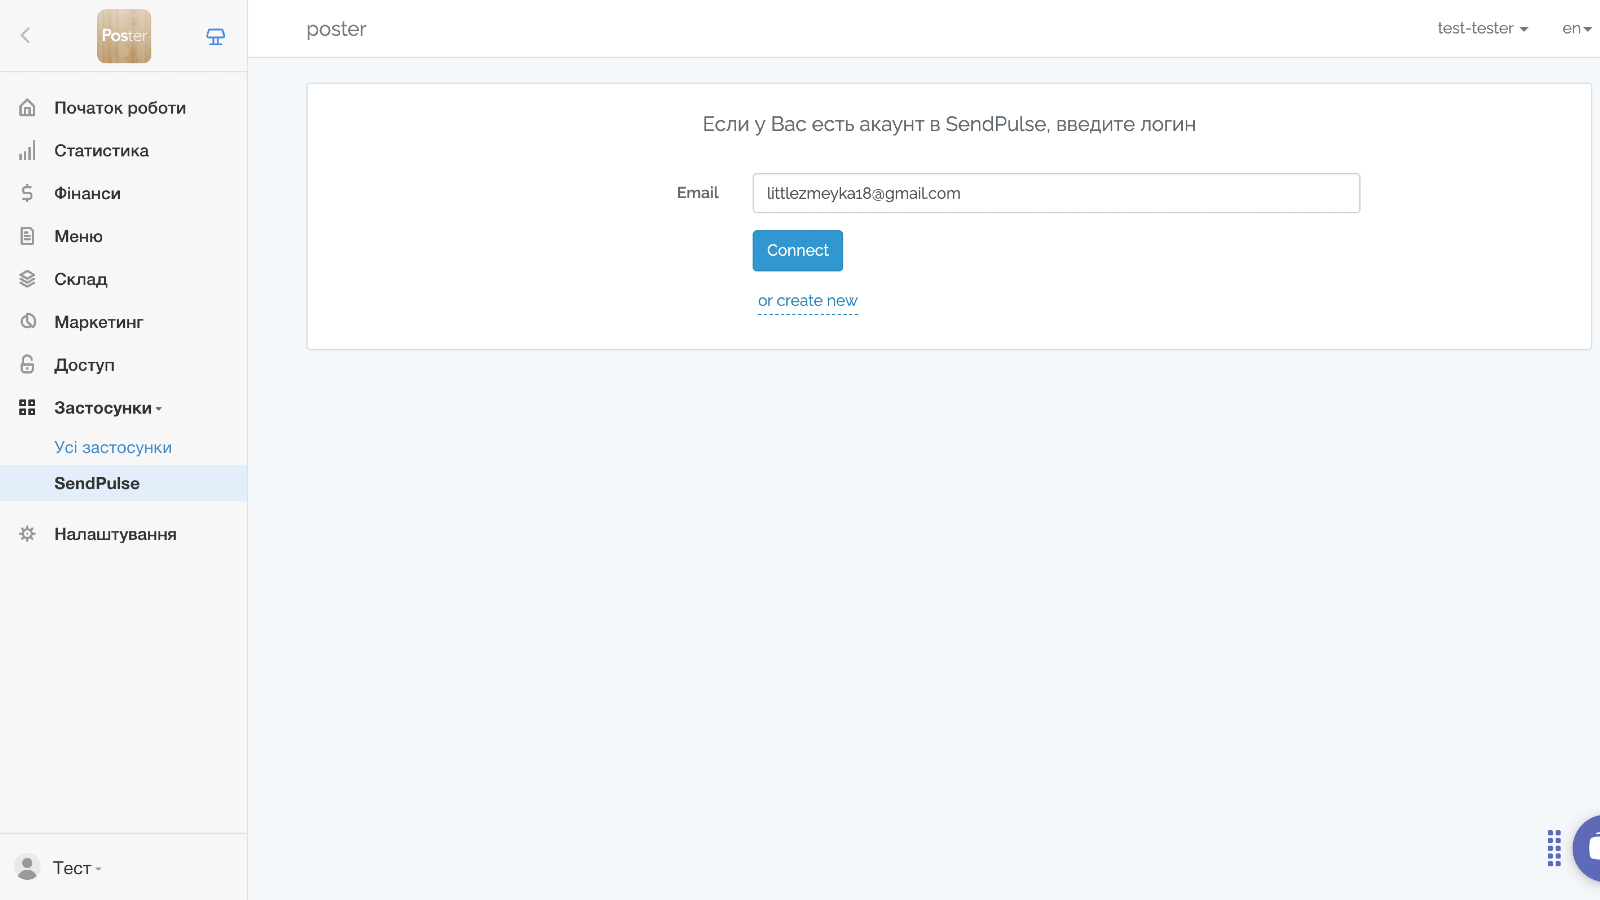
Task: Click the back arrow icon in sidebar
Action: click(26, 35)
